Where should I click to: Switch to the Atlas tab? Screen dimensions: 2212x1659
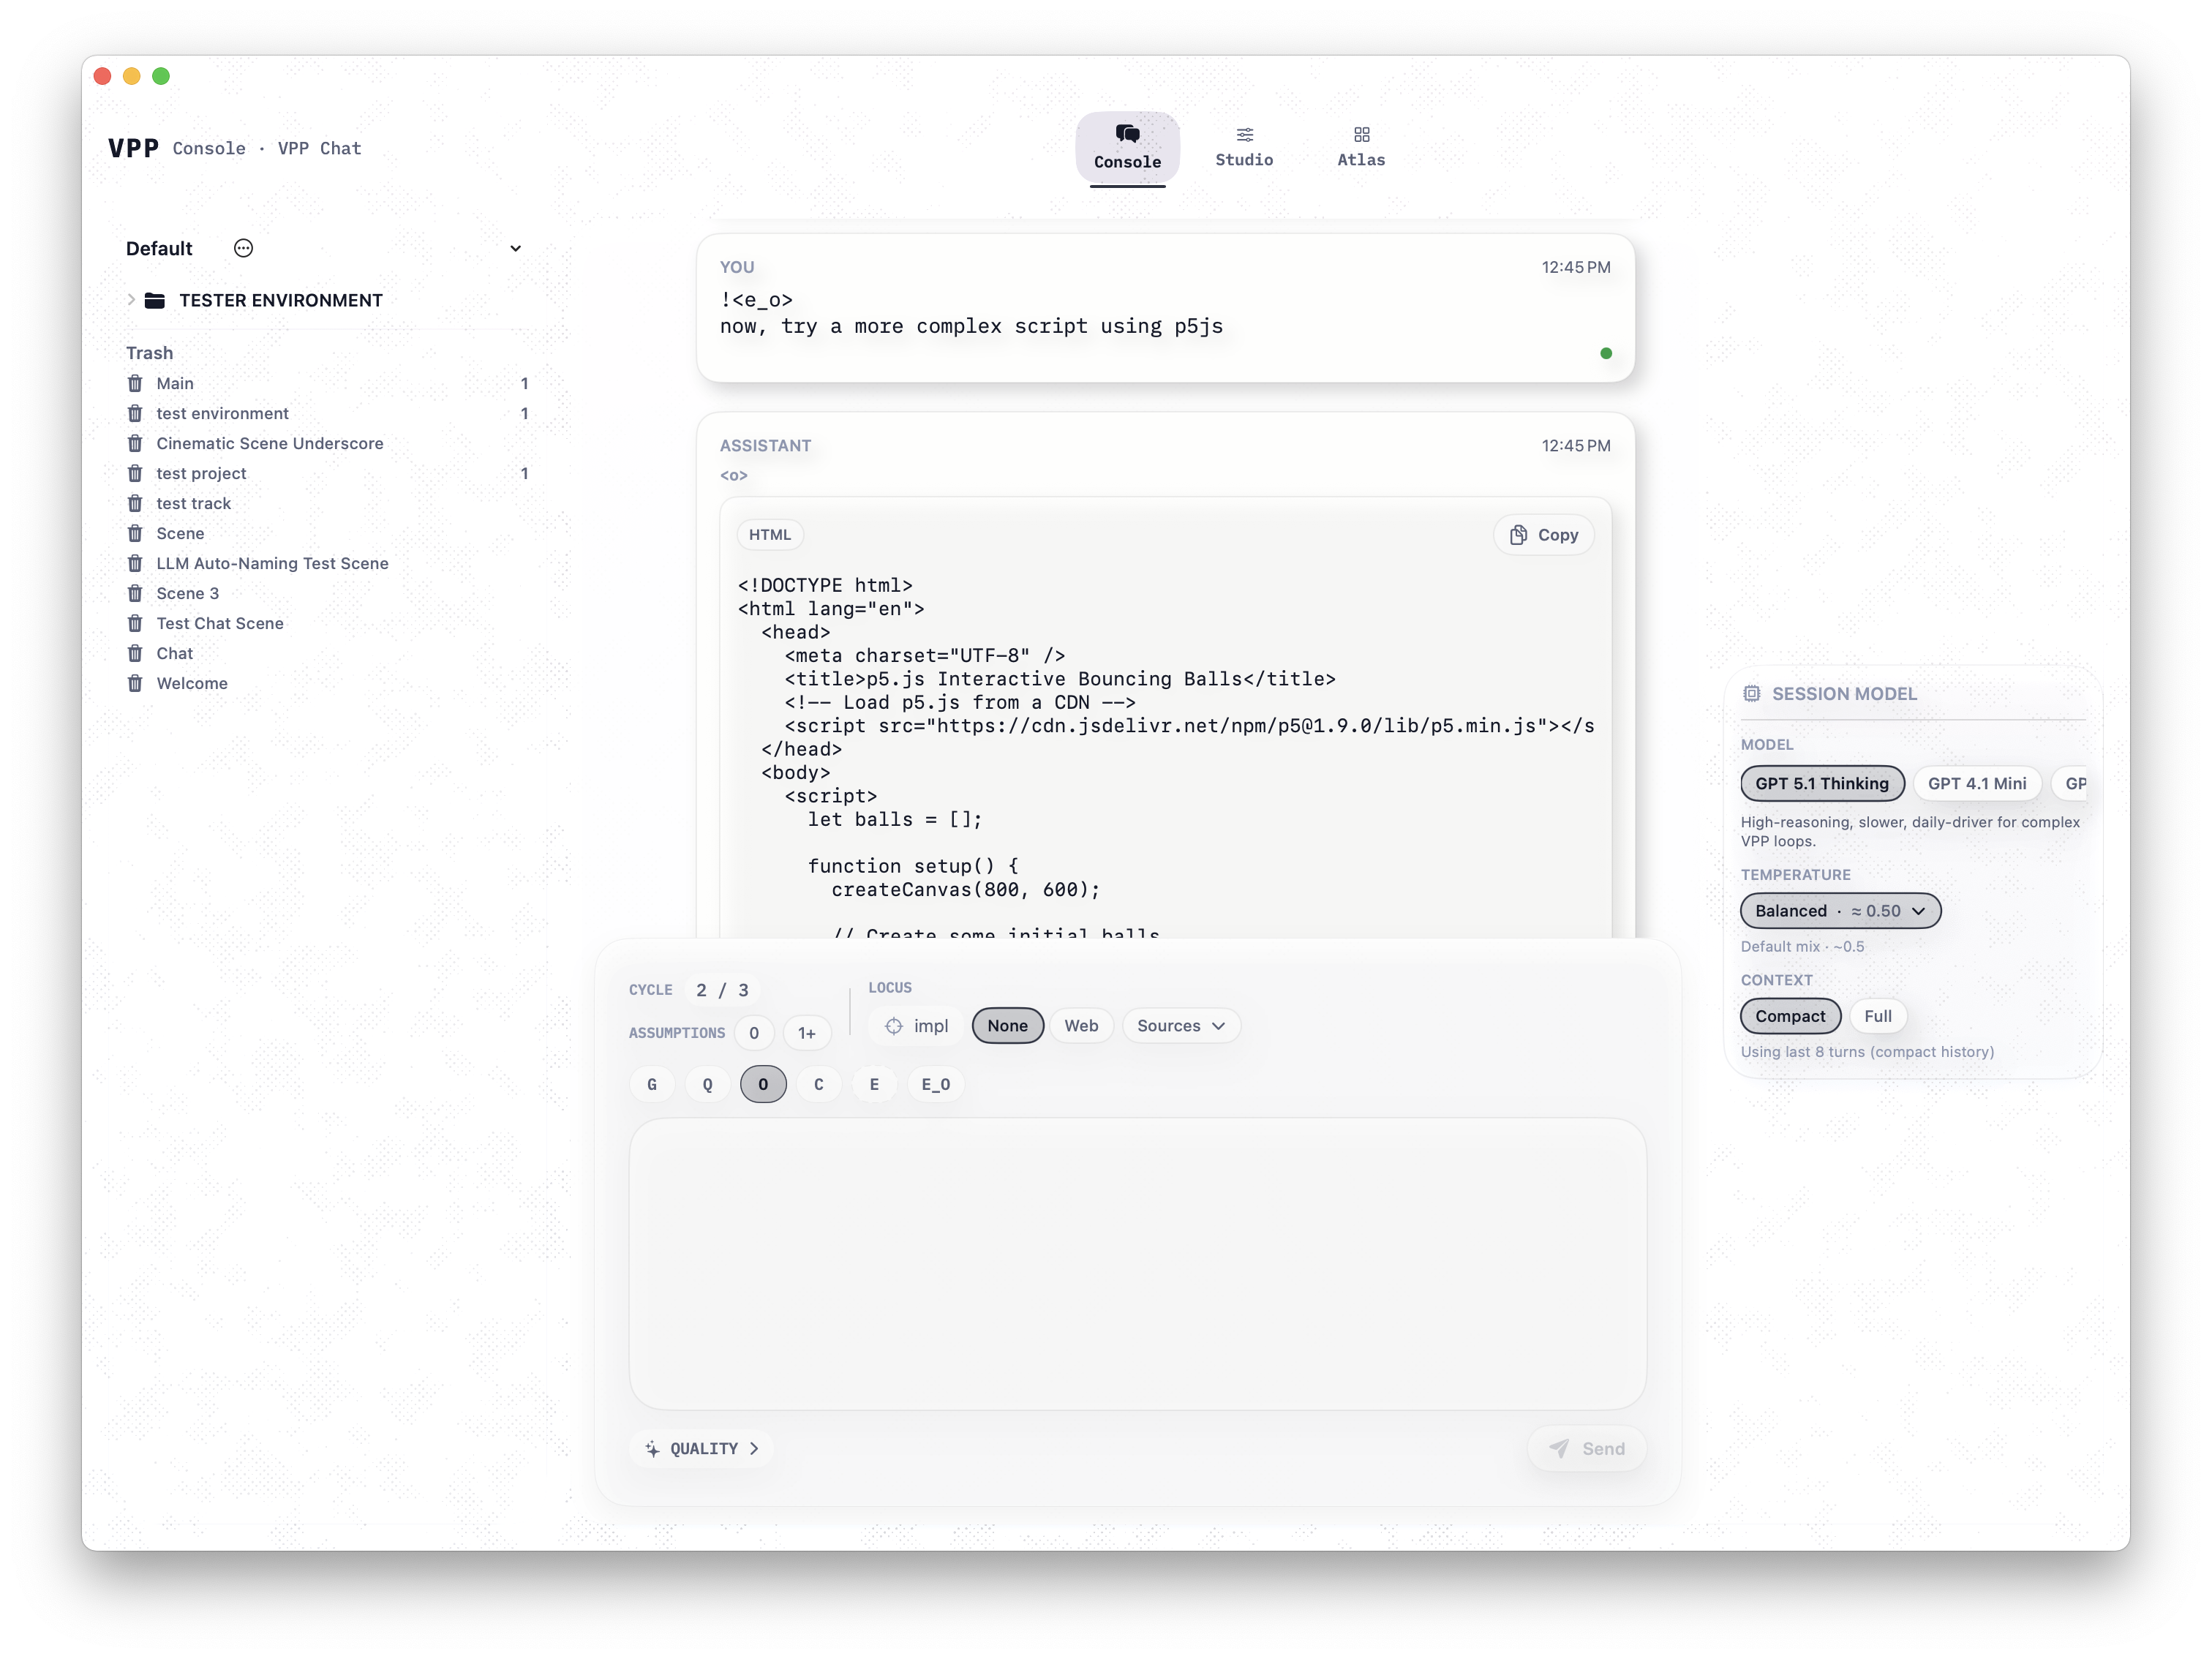tap(1361, 147)
